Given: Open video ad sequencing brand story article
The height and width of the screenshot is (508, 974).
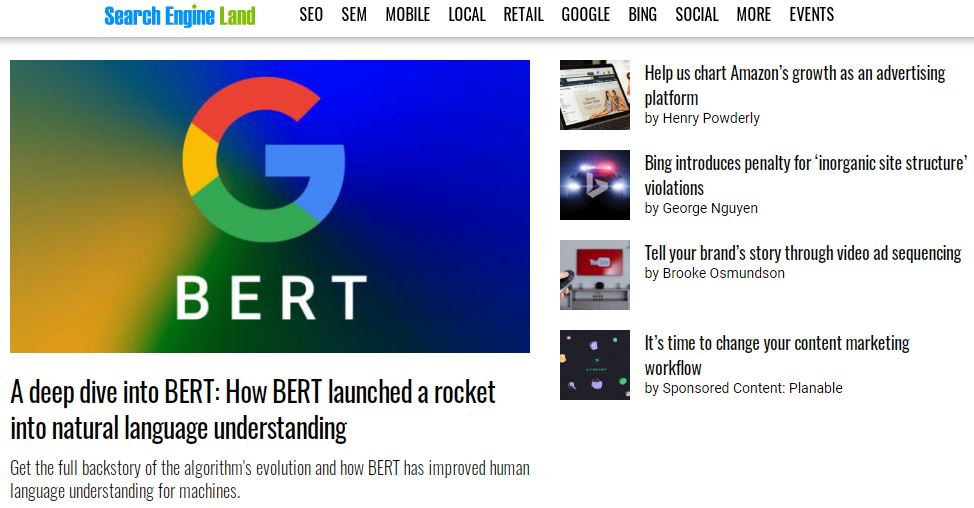Looking at the screenshot, I should pos(803,253).
